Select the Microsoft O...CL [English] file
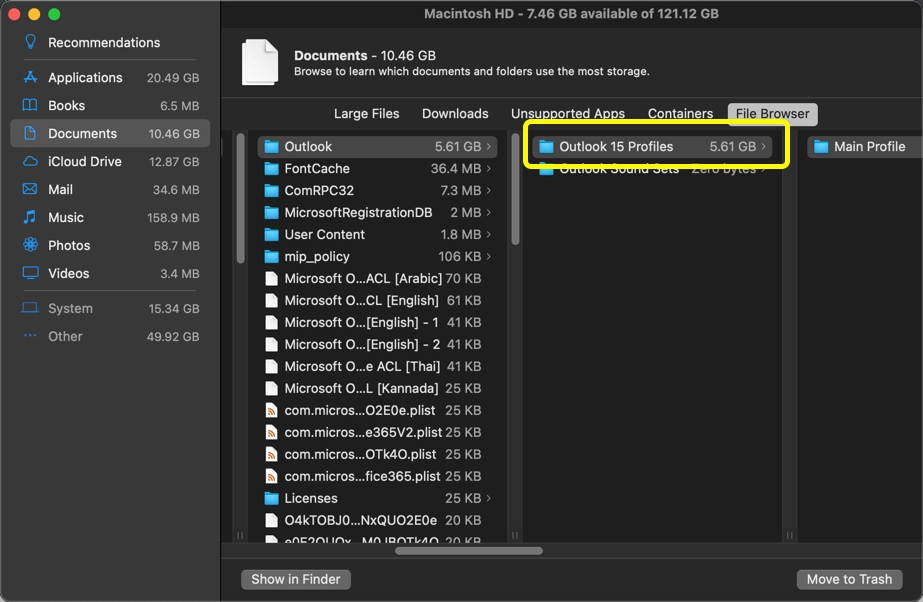 pyautogui.click(x=377, y=301)
